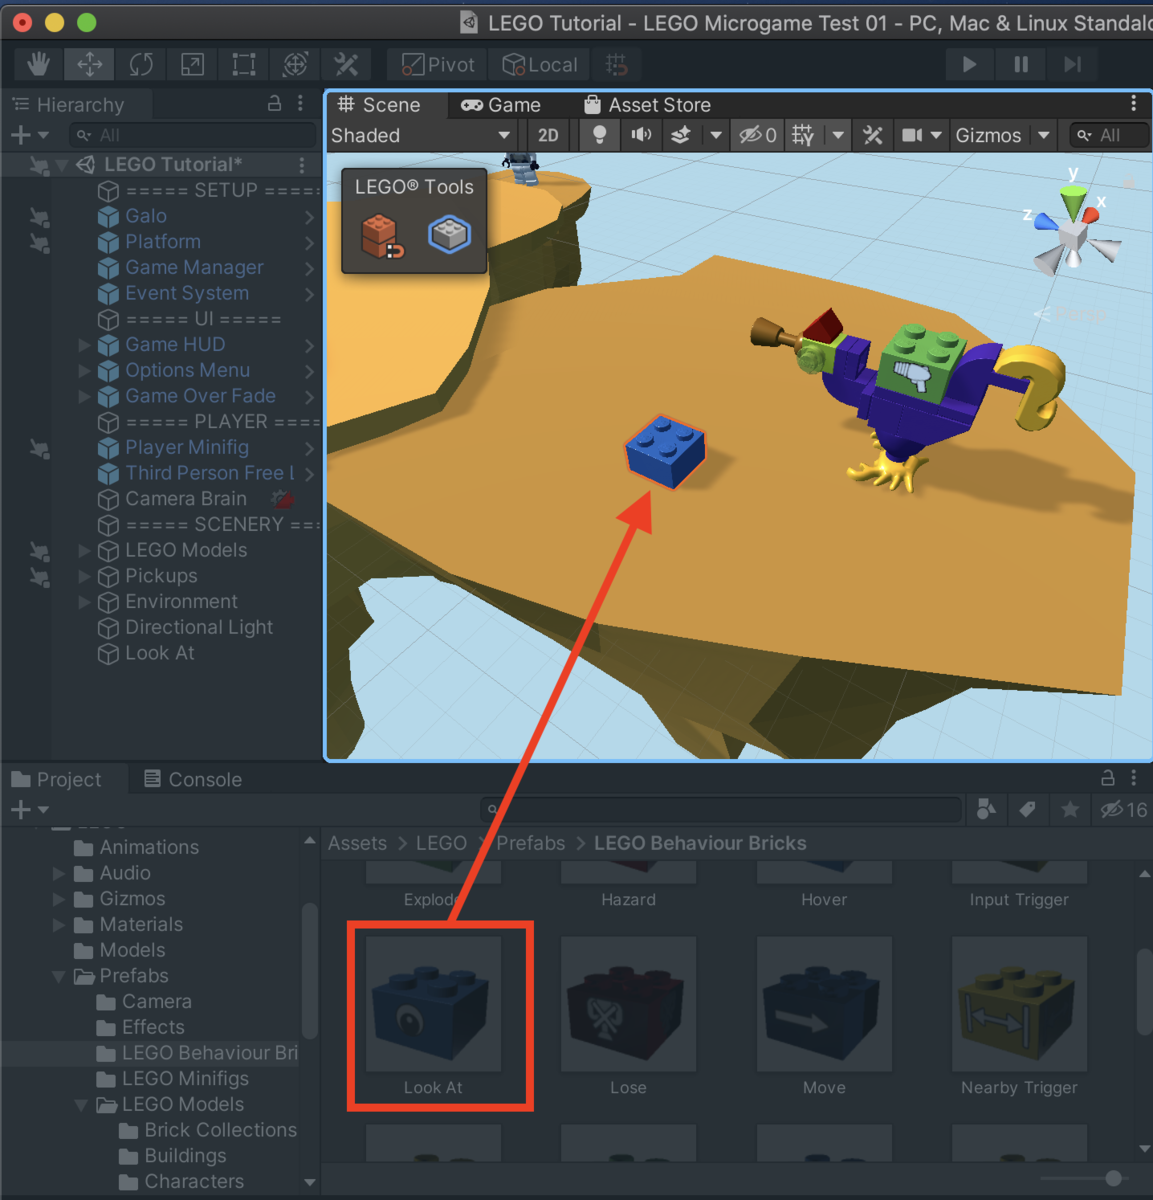Step one frame forward
The image size is (1153, 1200).
(1072, 64)
